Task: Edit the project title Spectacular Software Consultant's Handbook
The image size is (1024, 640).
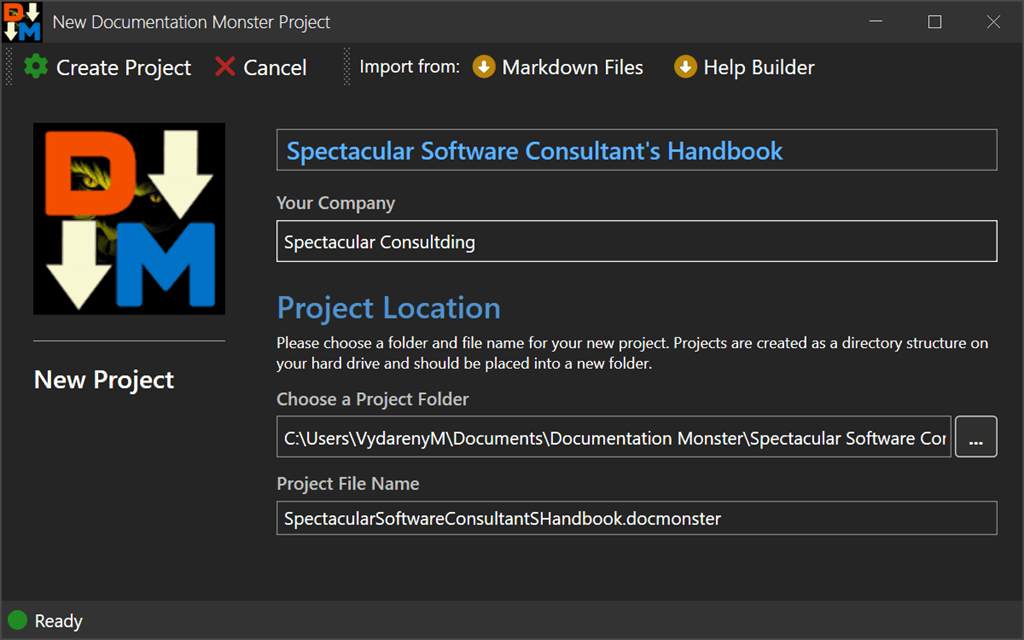Action: coord(636,150)
